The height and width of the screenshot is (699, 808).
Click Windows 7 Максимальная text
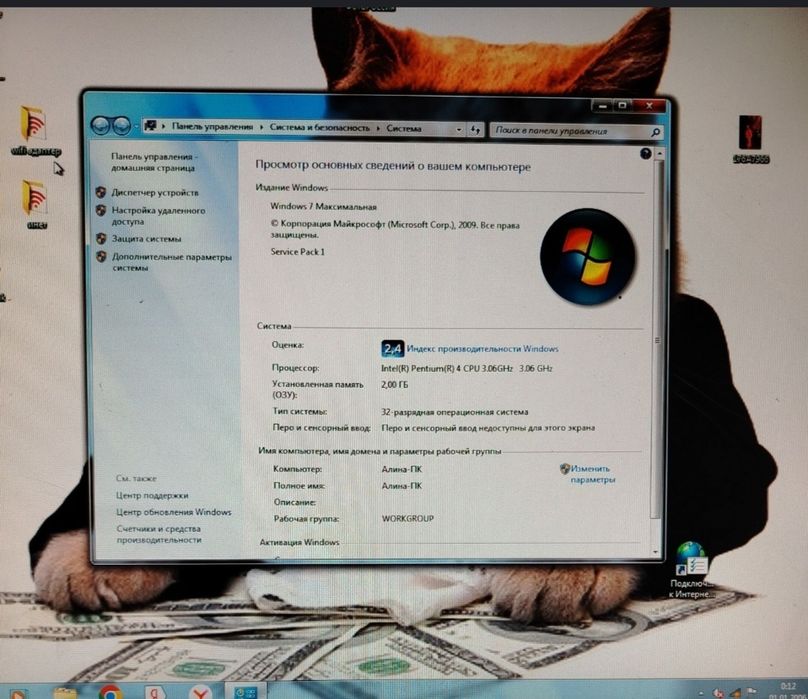323,207
